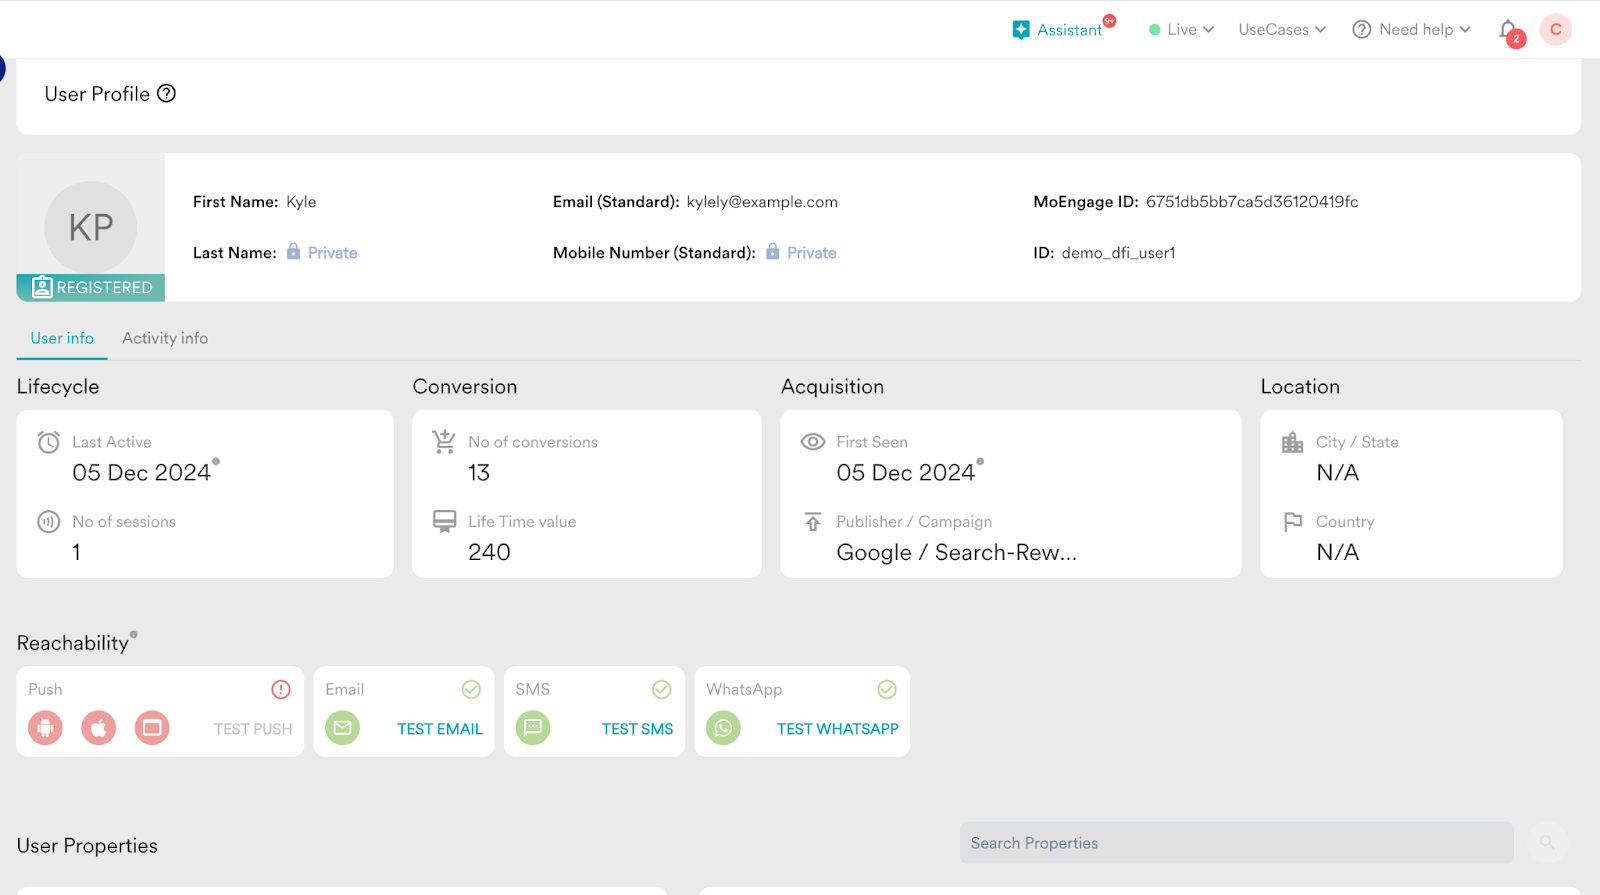
Task: Click the Life Time value icon
Action: pos(444,521)
